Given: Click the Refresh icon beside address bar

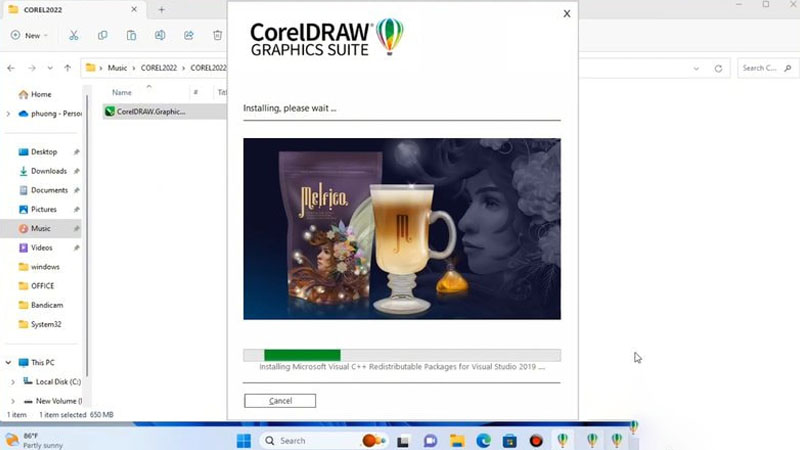Looking at the screenshot, I should (x=718, y=68).
